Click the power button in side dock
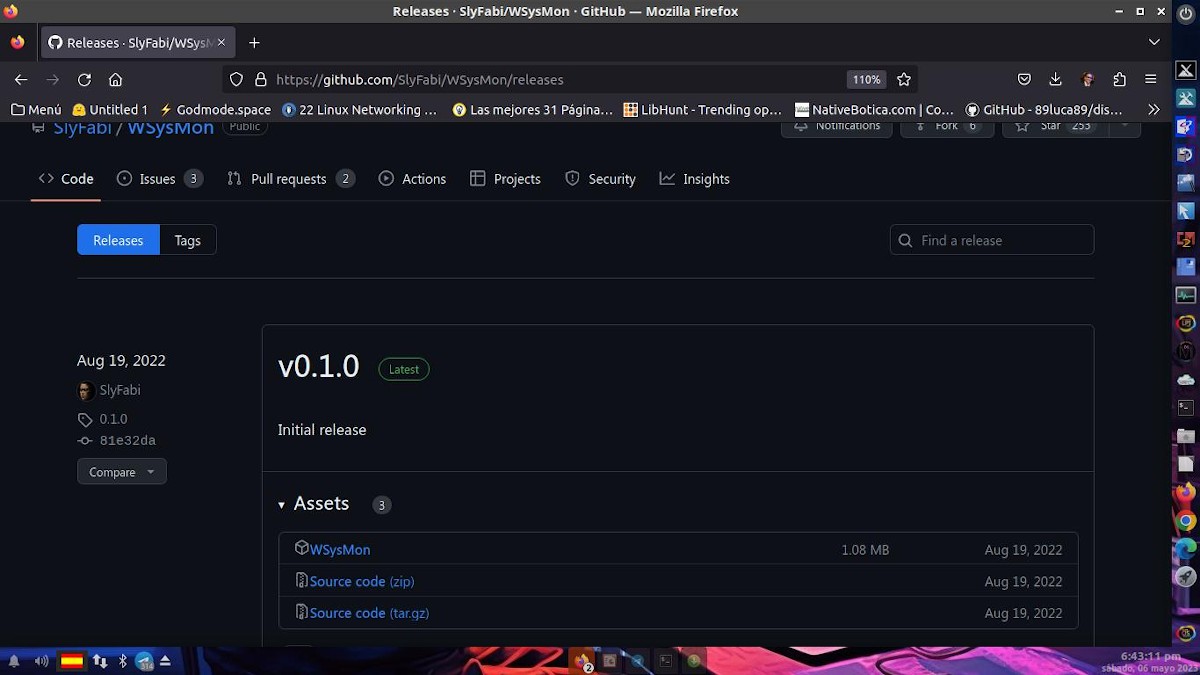Image resolution: width=1200 pixels, height=675 pixels. pos(1186,14)
